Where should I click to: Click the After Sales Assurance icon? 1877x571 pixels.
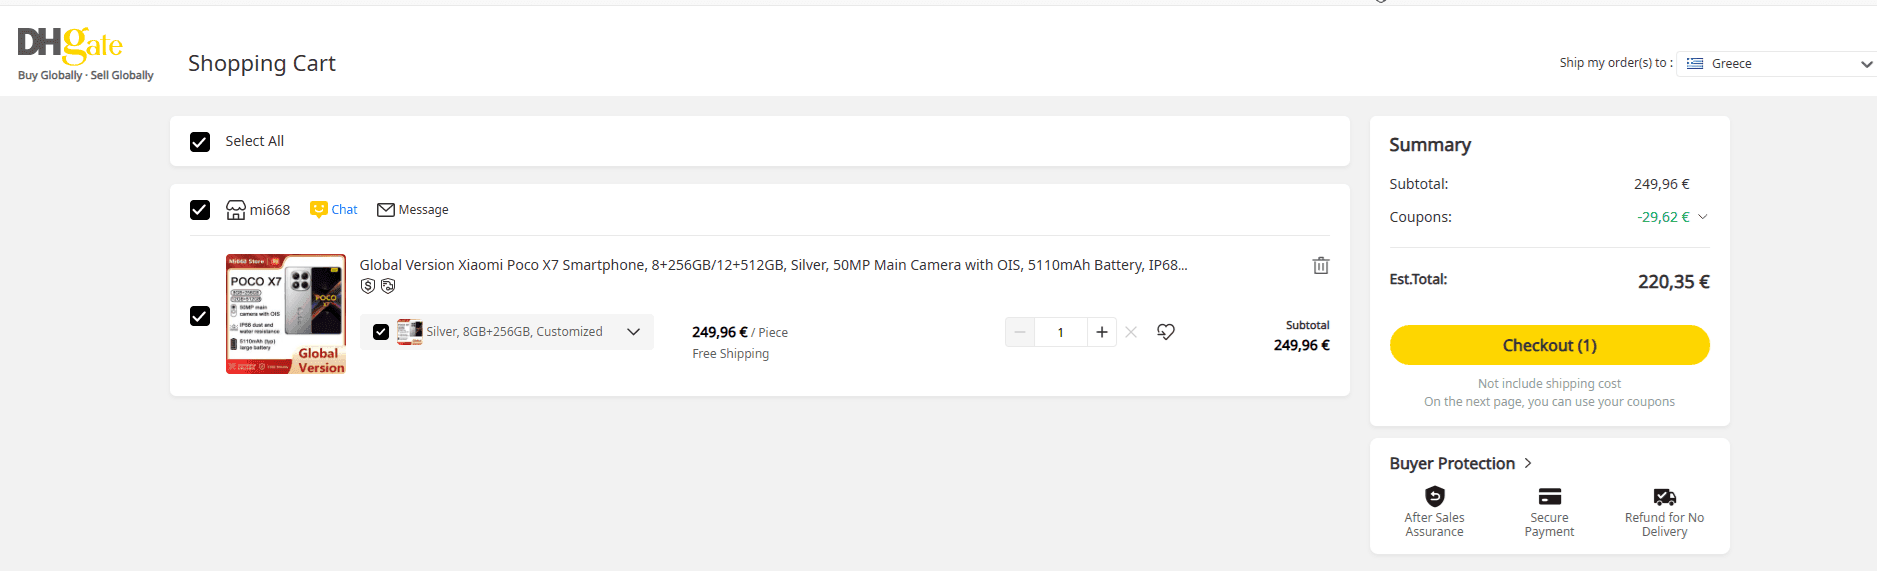1435,496
